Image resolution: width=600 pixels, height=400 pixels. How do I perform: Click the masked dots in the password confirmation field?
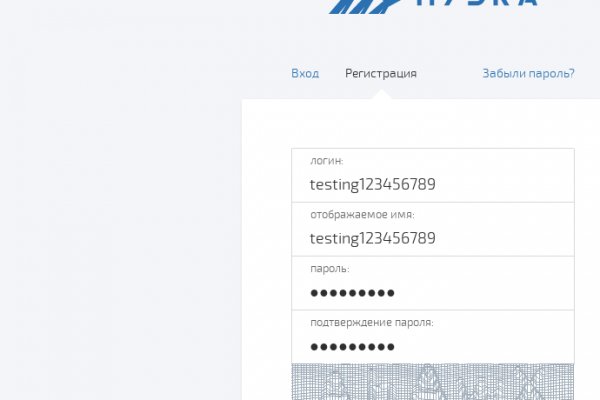(352, 347)
